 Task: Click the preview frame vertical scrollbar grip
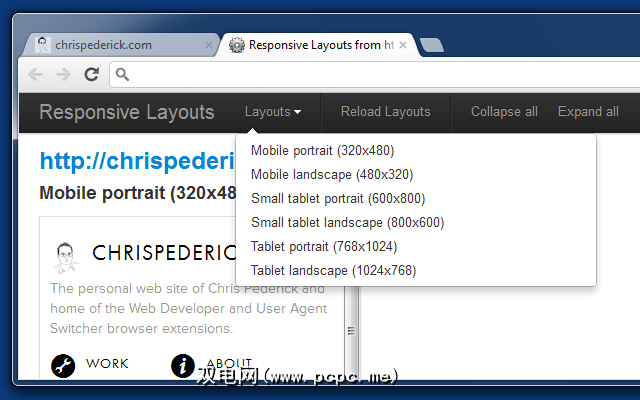pyautogui.click(x=351, y=331)
